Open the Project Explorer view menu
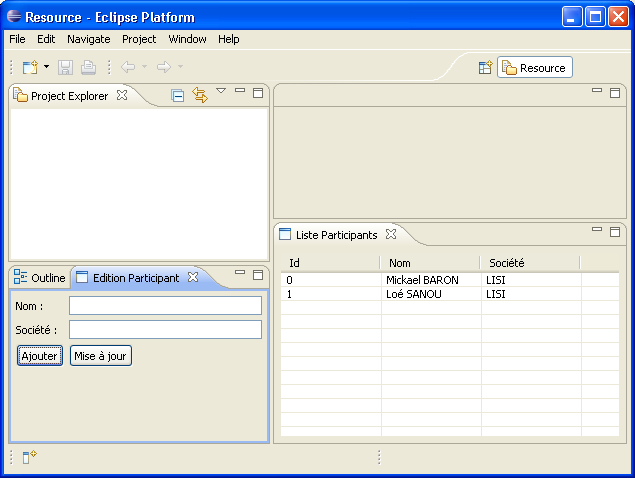Image resolution: width=635 pixels, height=478 pixels. pyautogui.click(x=221, y=92)
